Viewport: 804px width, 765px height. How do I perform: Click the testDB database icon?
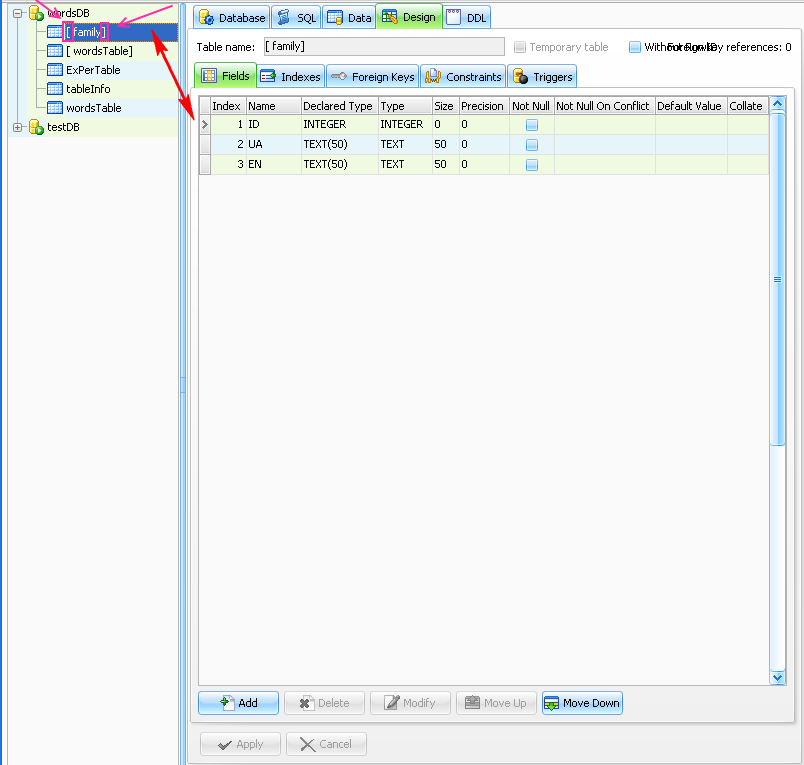pyautogui.click(x=36, y=127)
